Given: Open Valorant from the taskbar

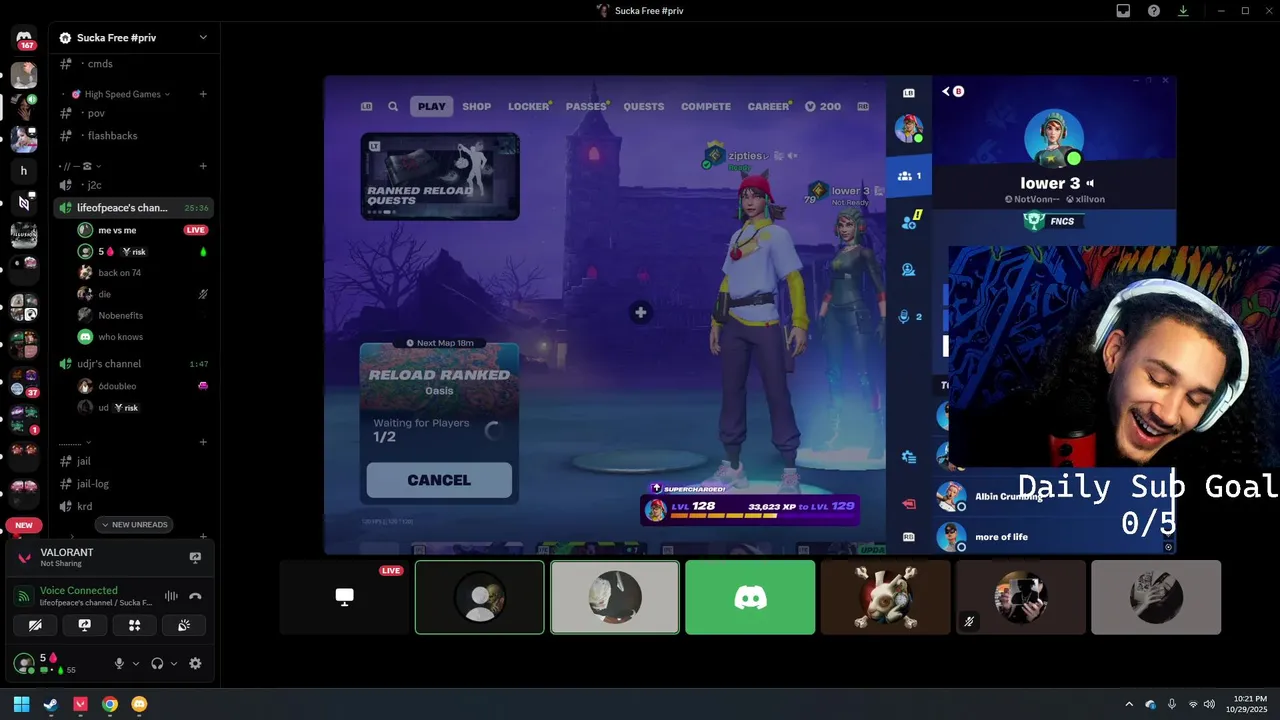Looking at the screenshot, I should (80, 704).
